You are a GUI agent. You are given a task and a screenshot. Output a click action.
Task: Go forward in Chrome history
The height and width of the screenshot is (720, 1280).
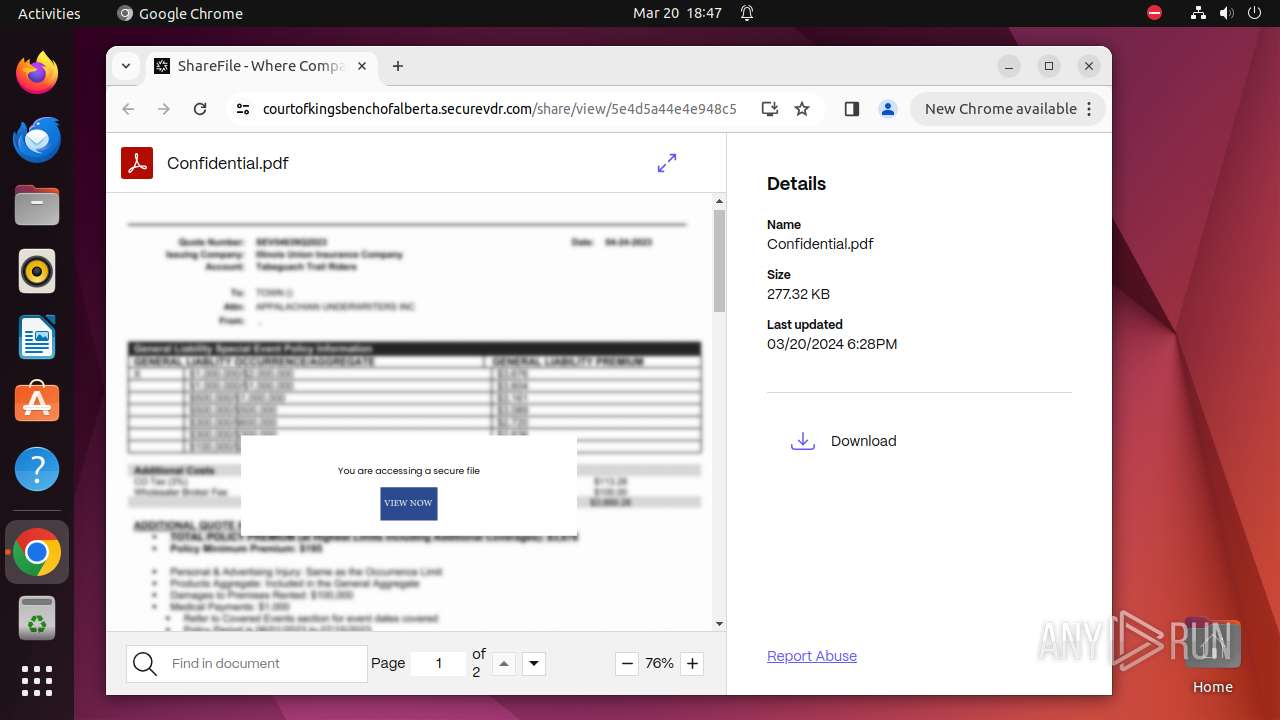click(x=164, y=109)
